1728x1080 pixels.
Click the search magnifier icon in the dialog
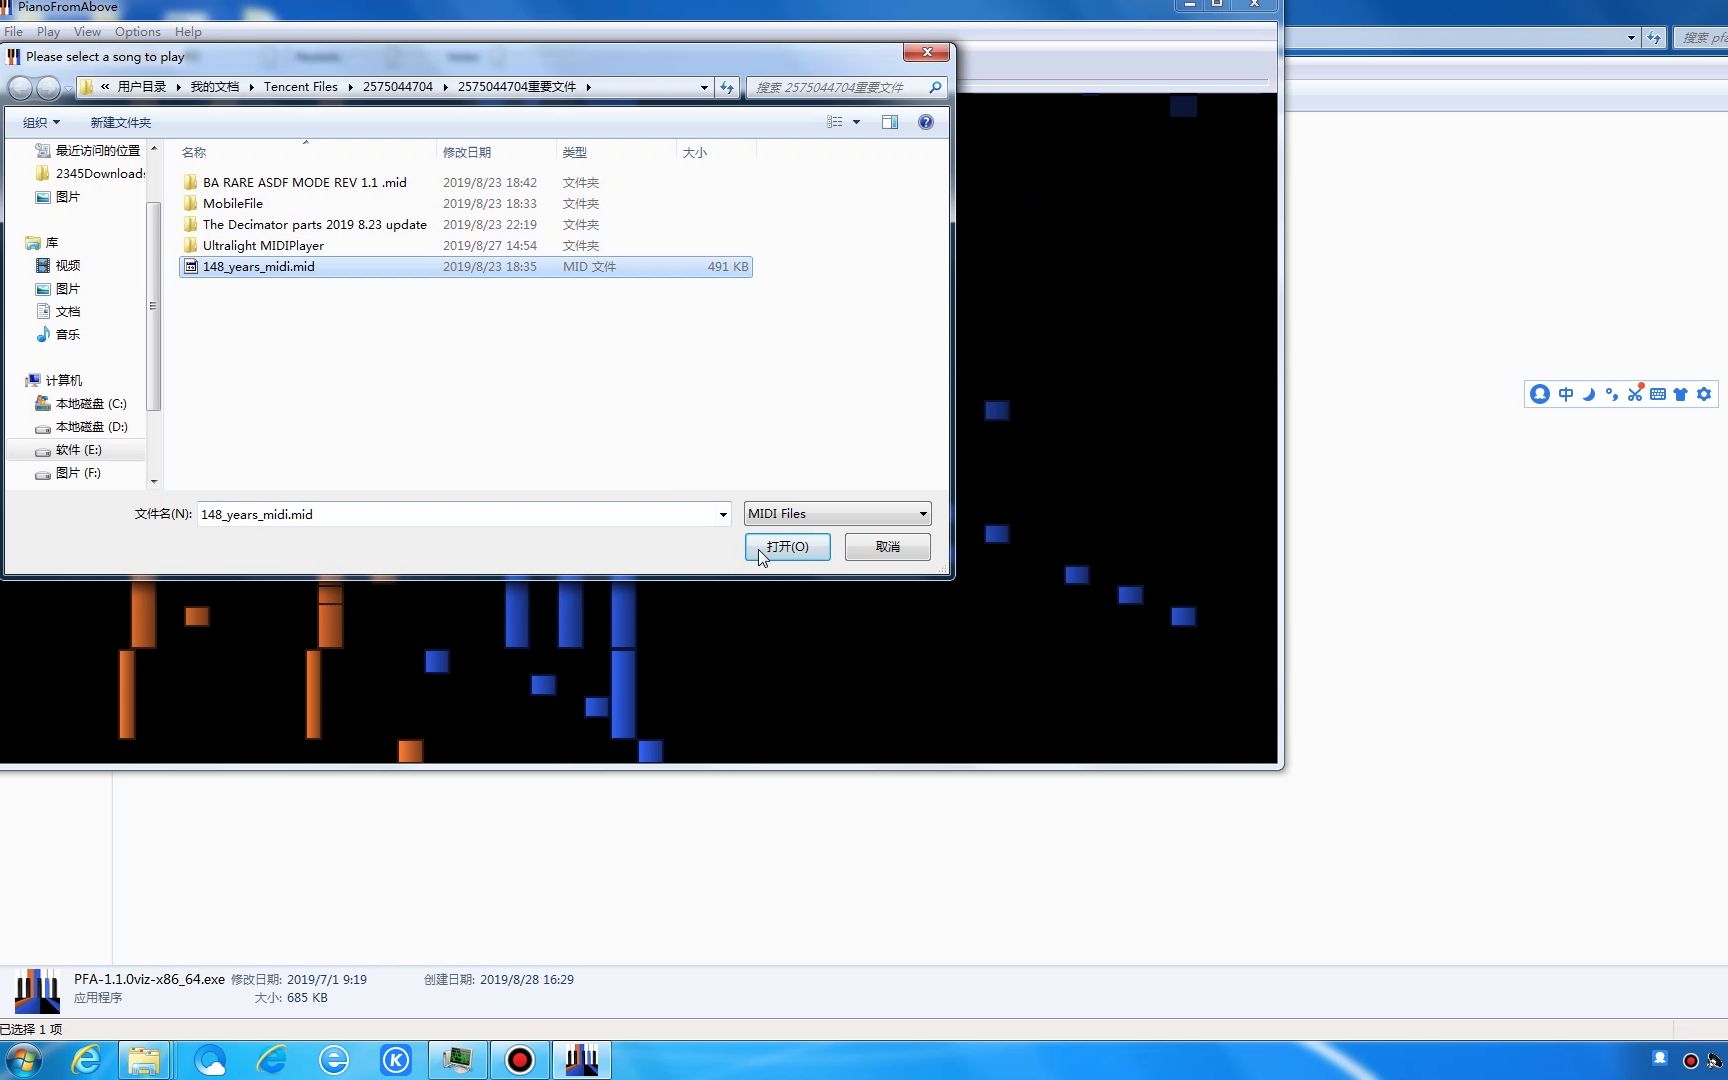click(x=935, y=87)
